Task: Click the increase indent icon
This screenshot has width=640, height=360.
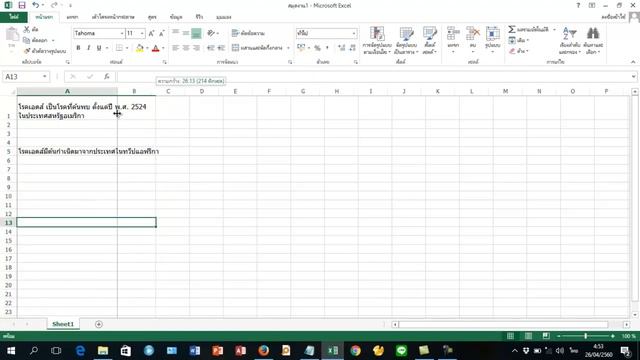Action: click(221, 48)
